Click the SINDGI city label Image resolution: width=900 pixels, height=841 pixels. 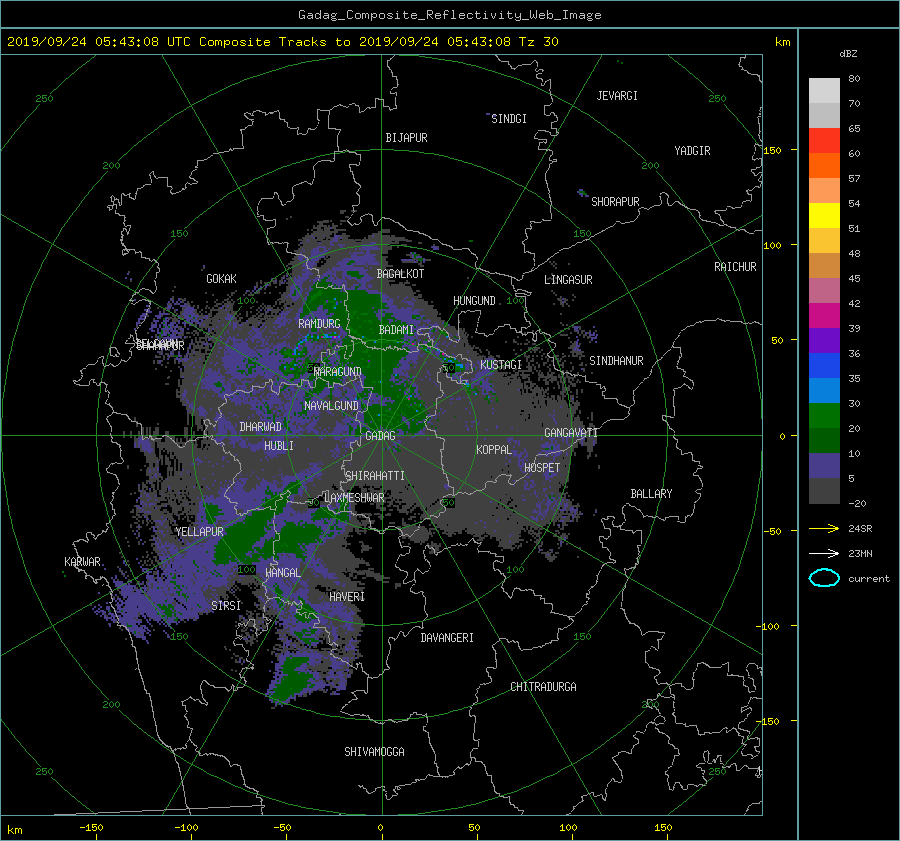tap(509, 119)
